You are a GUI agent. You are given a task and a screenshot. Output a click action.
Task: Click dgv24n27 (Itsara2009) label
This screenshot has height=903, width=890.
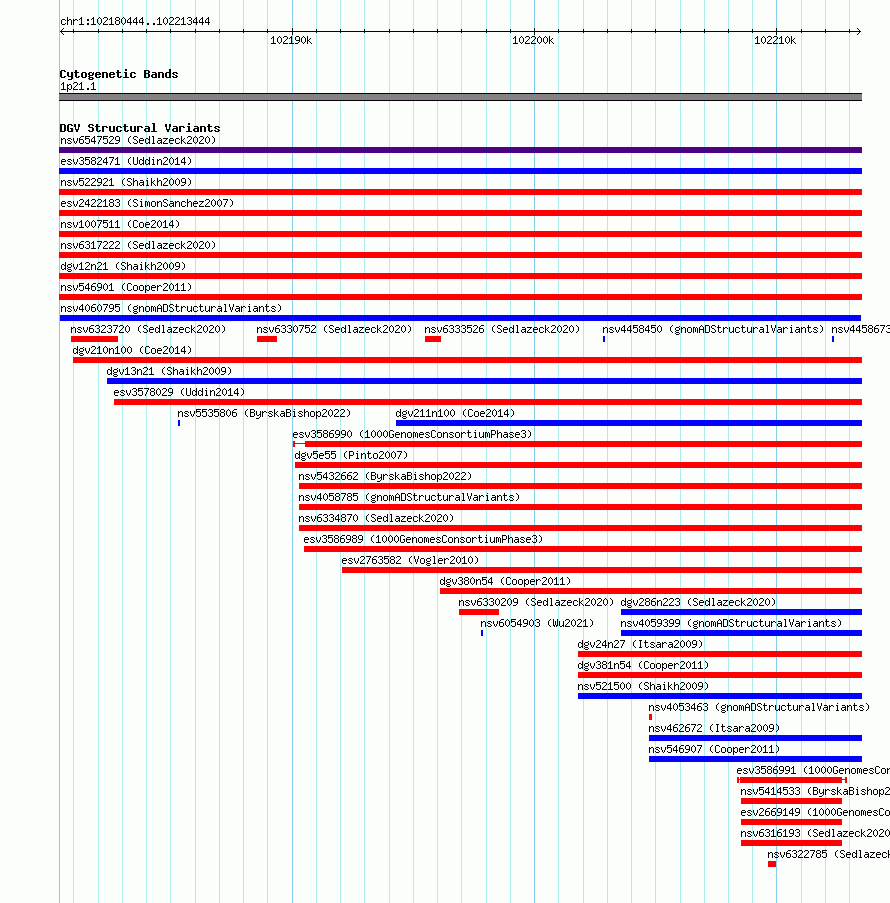click(641, 644)
